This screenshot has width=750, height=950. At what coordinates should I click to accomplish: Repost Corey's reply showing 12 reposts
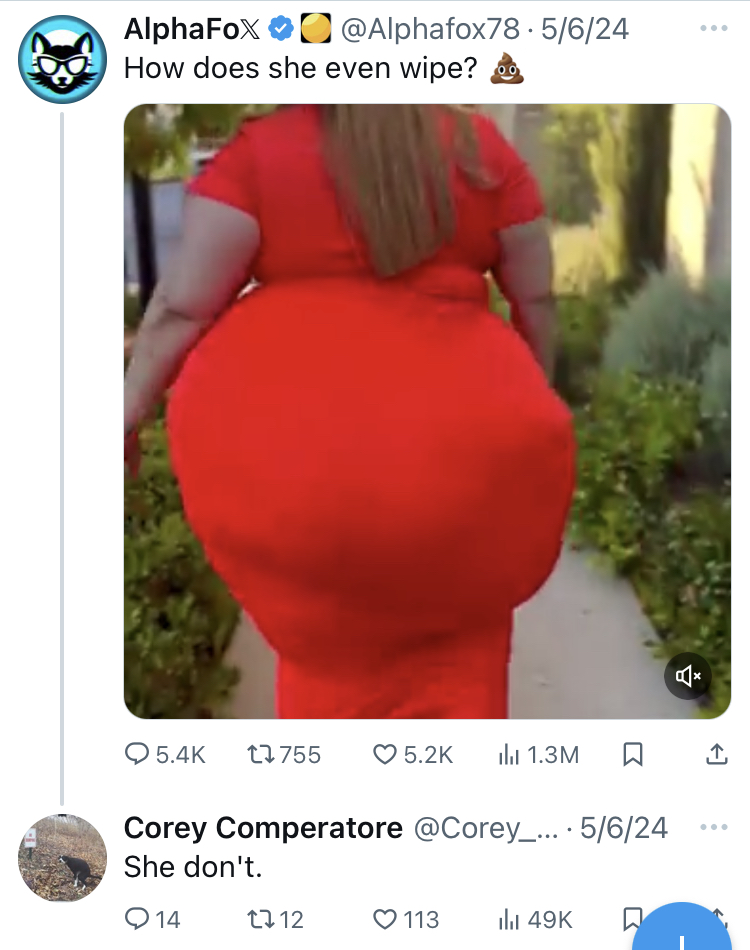(275, 919)
